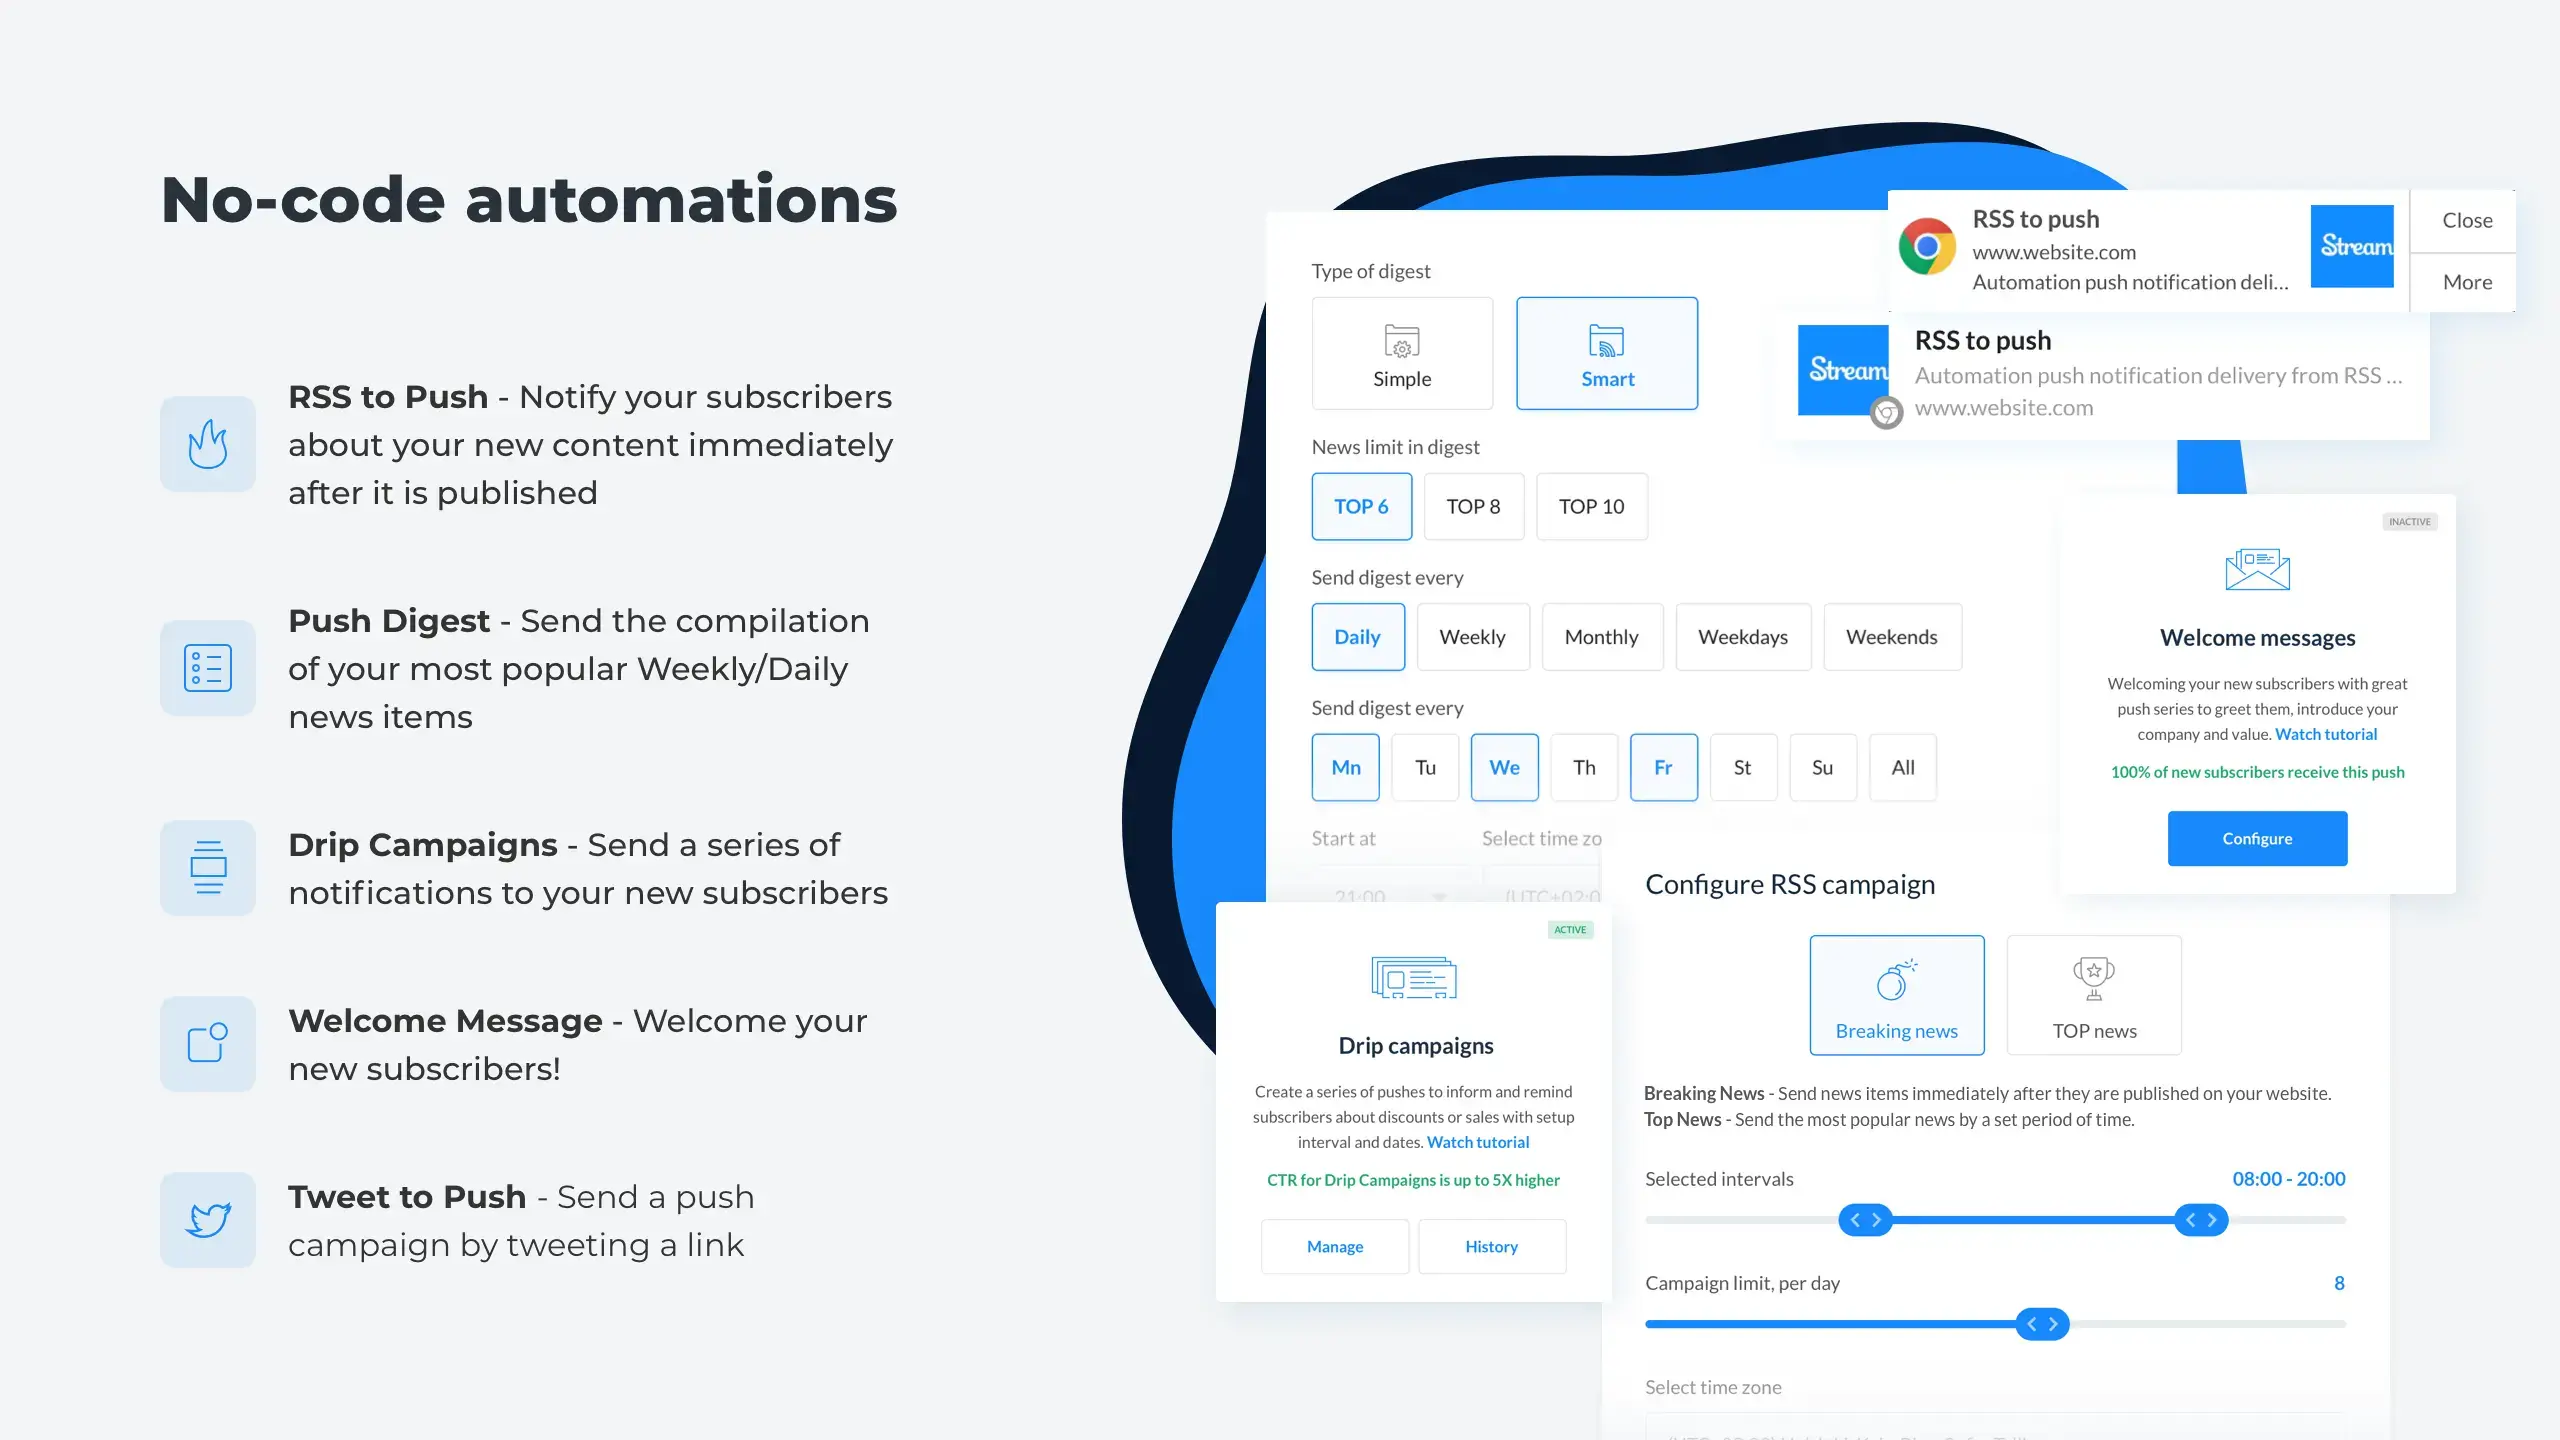The height and width of the screenshot is (1440, 2560).
Task: Select the Simple digest type radio button
Action: pyautogui.click(x=1401, y=352)
